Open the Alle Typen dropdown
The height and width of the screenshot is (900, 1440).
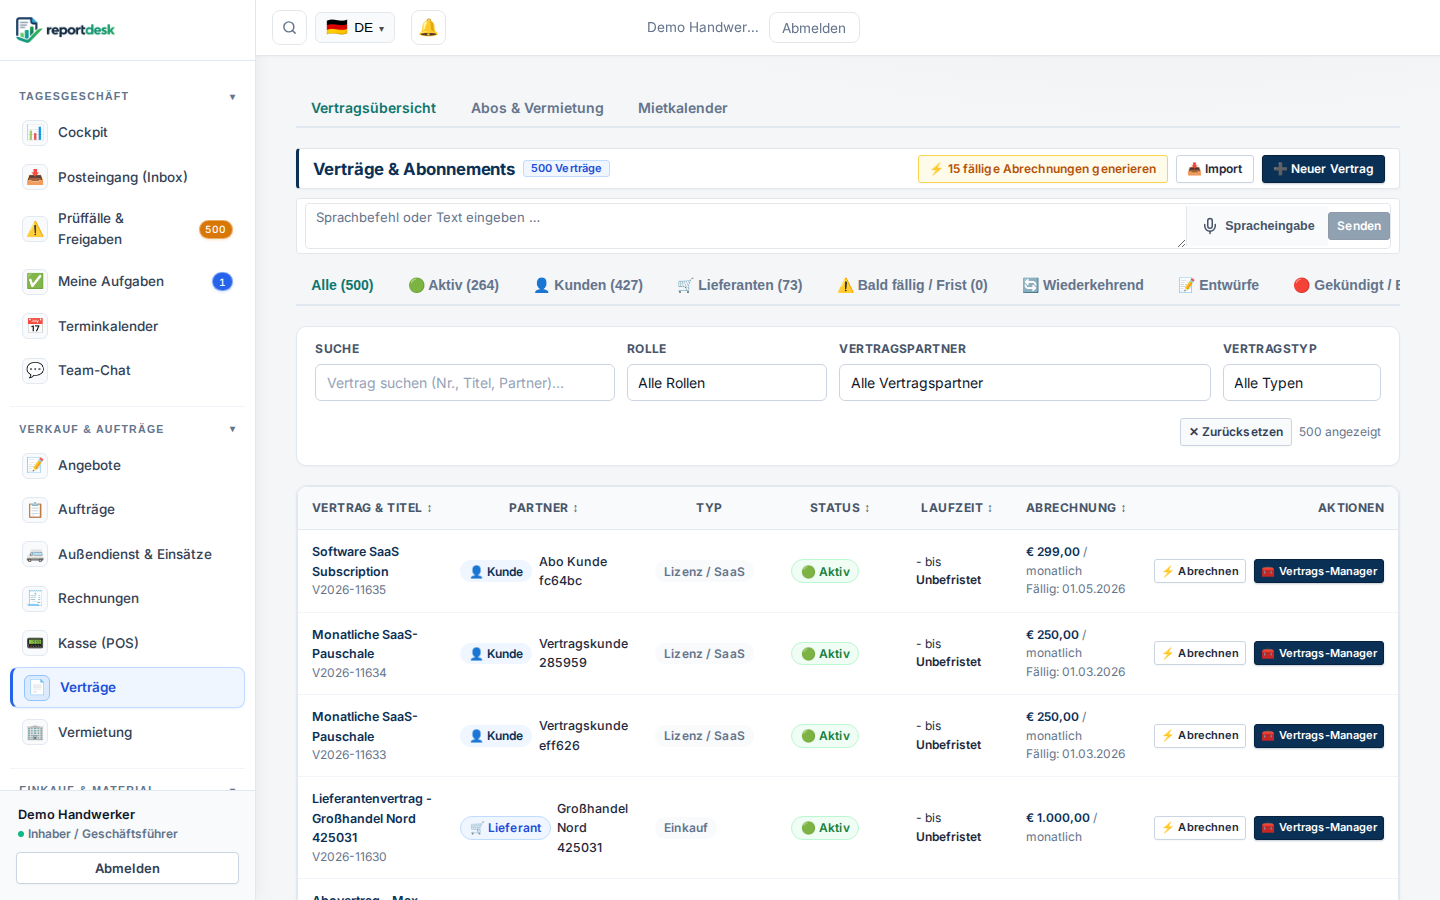pyautogui.click(x=1302, y=383)
